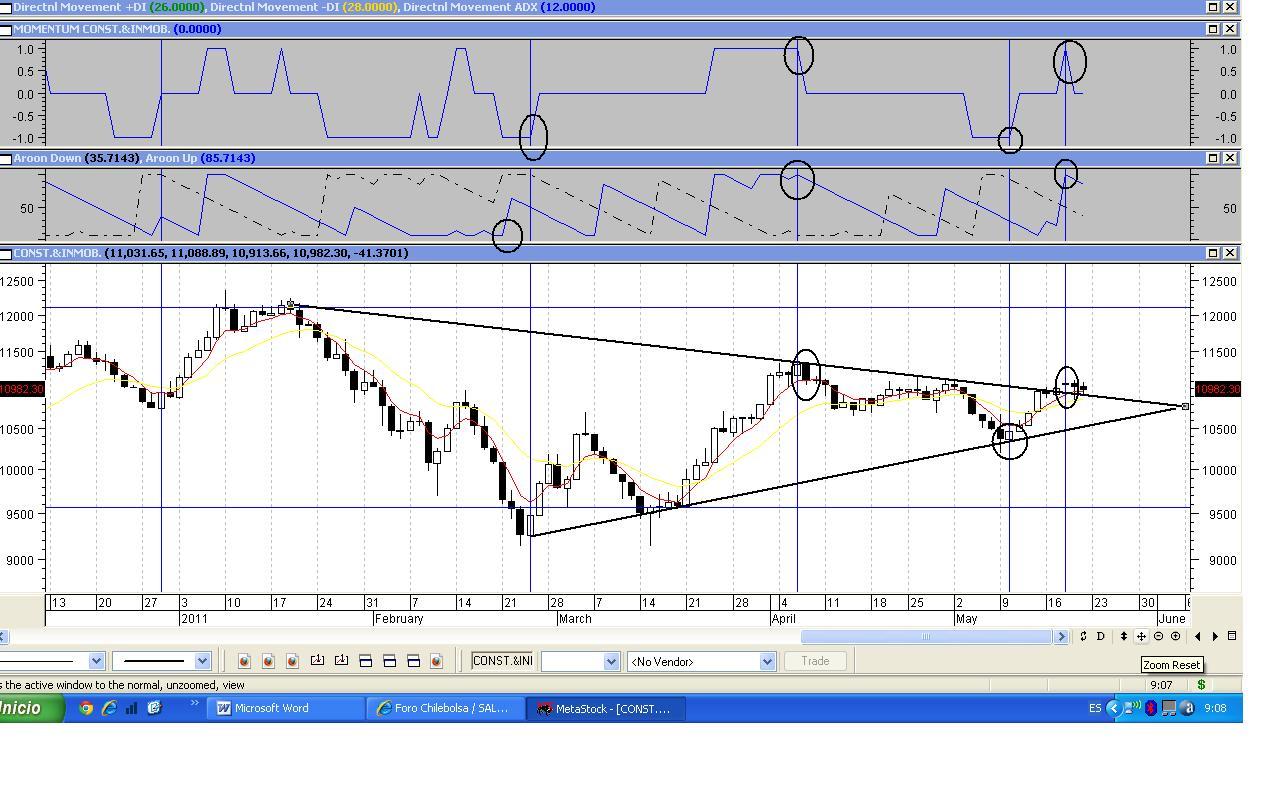Open the line weight dropdown
Image resolution: width=1280 pixels, height=800 pixels.
(202, 661)
